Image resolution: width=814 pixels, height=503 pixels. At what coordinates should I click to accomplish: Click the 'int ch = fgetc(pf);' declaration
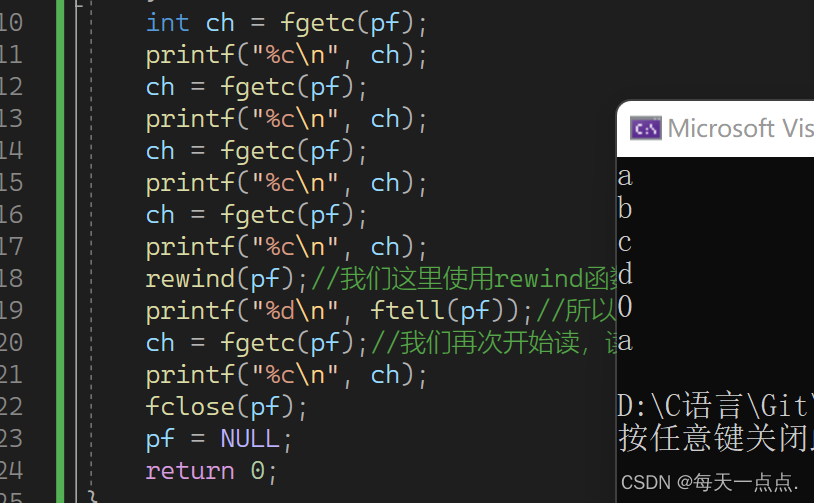[x=286, y=22]
